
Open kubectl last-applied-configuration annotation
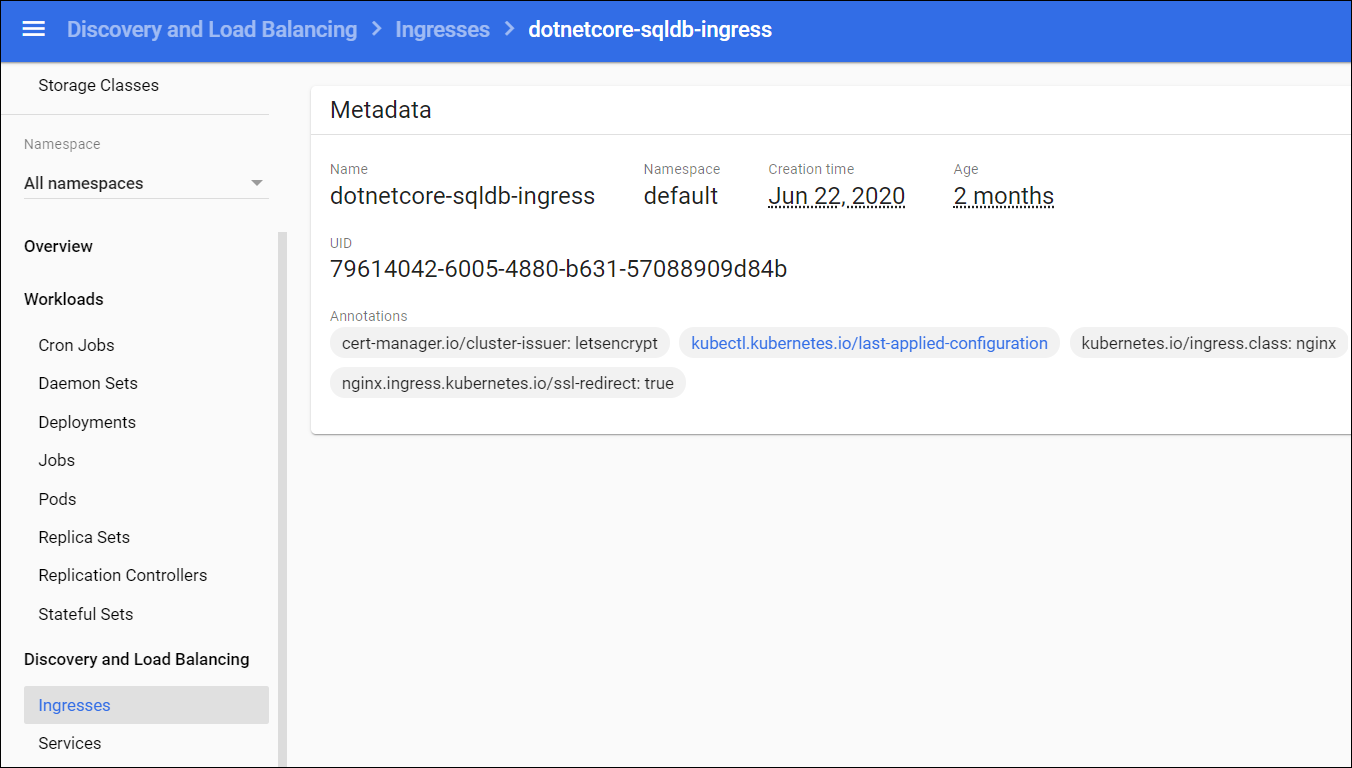869,343
